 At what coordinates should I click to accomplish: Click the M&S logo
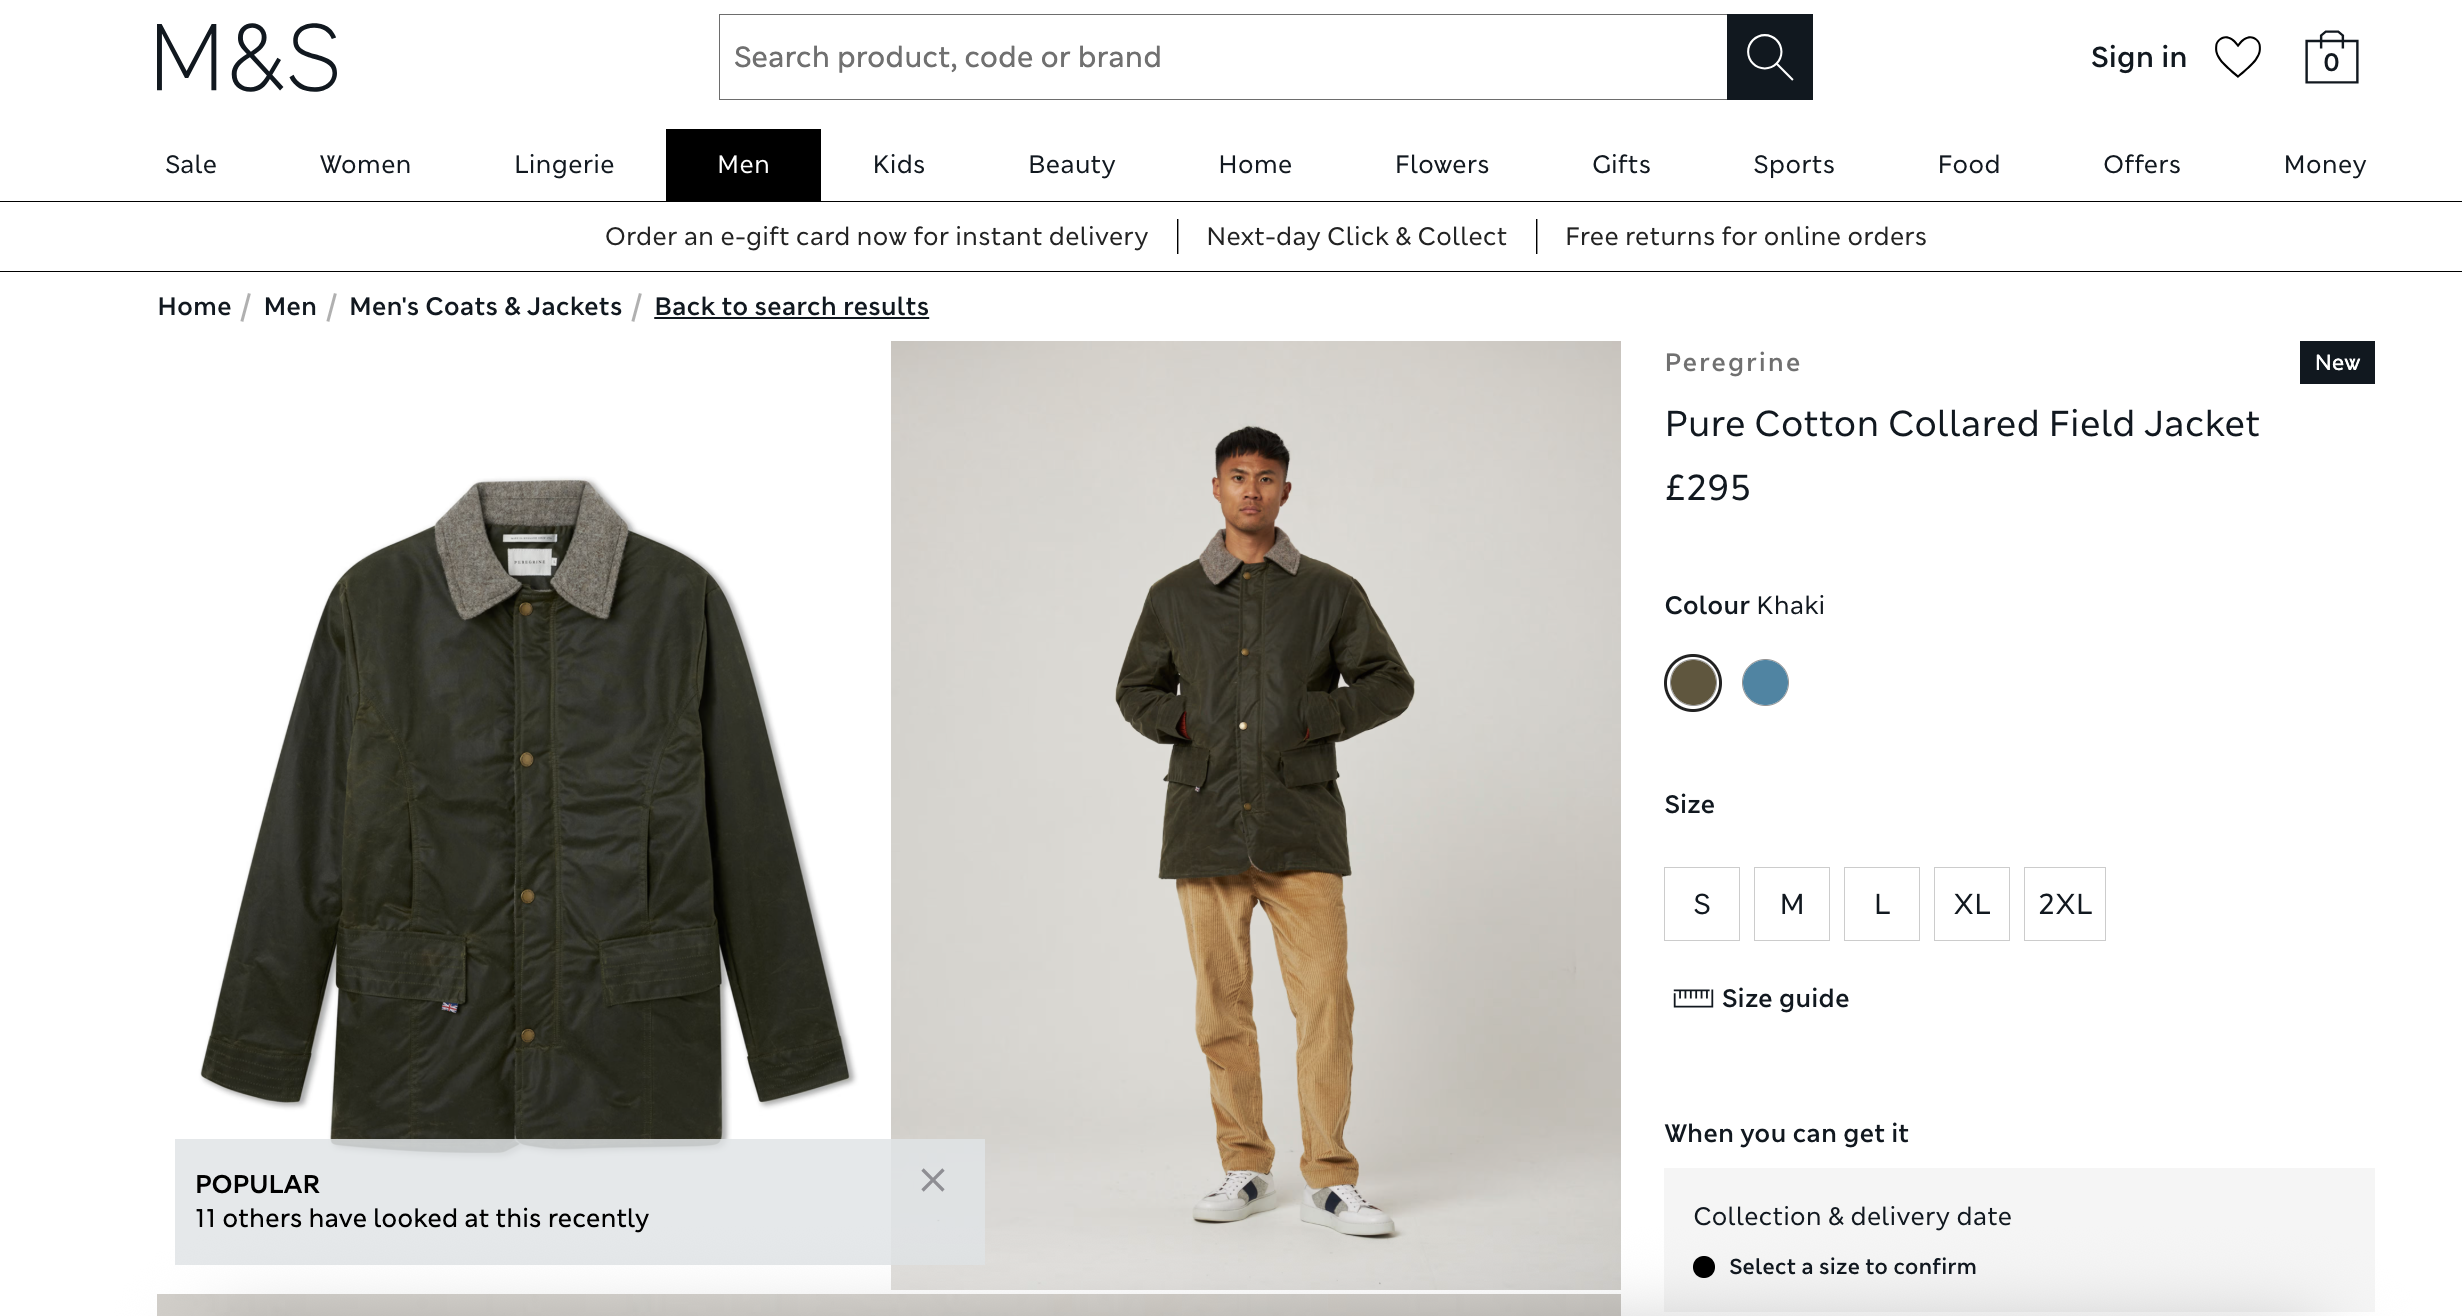point(247,58)
